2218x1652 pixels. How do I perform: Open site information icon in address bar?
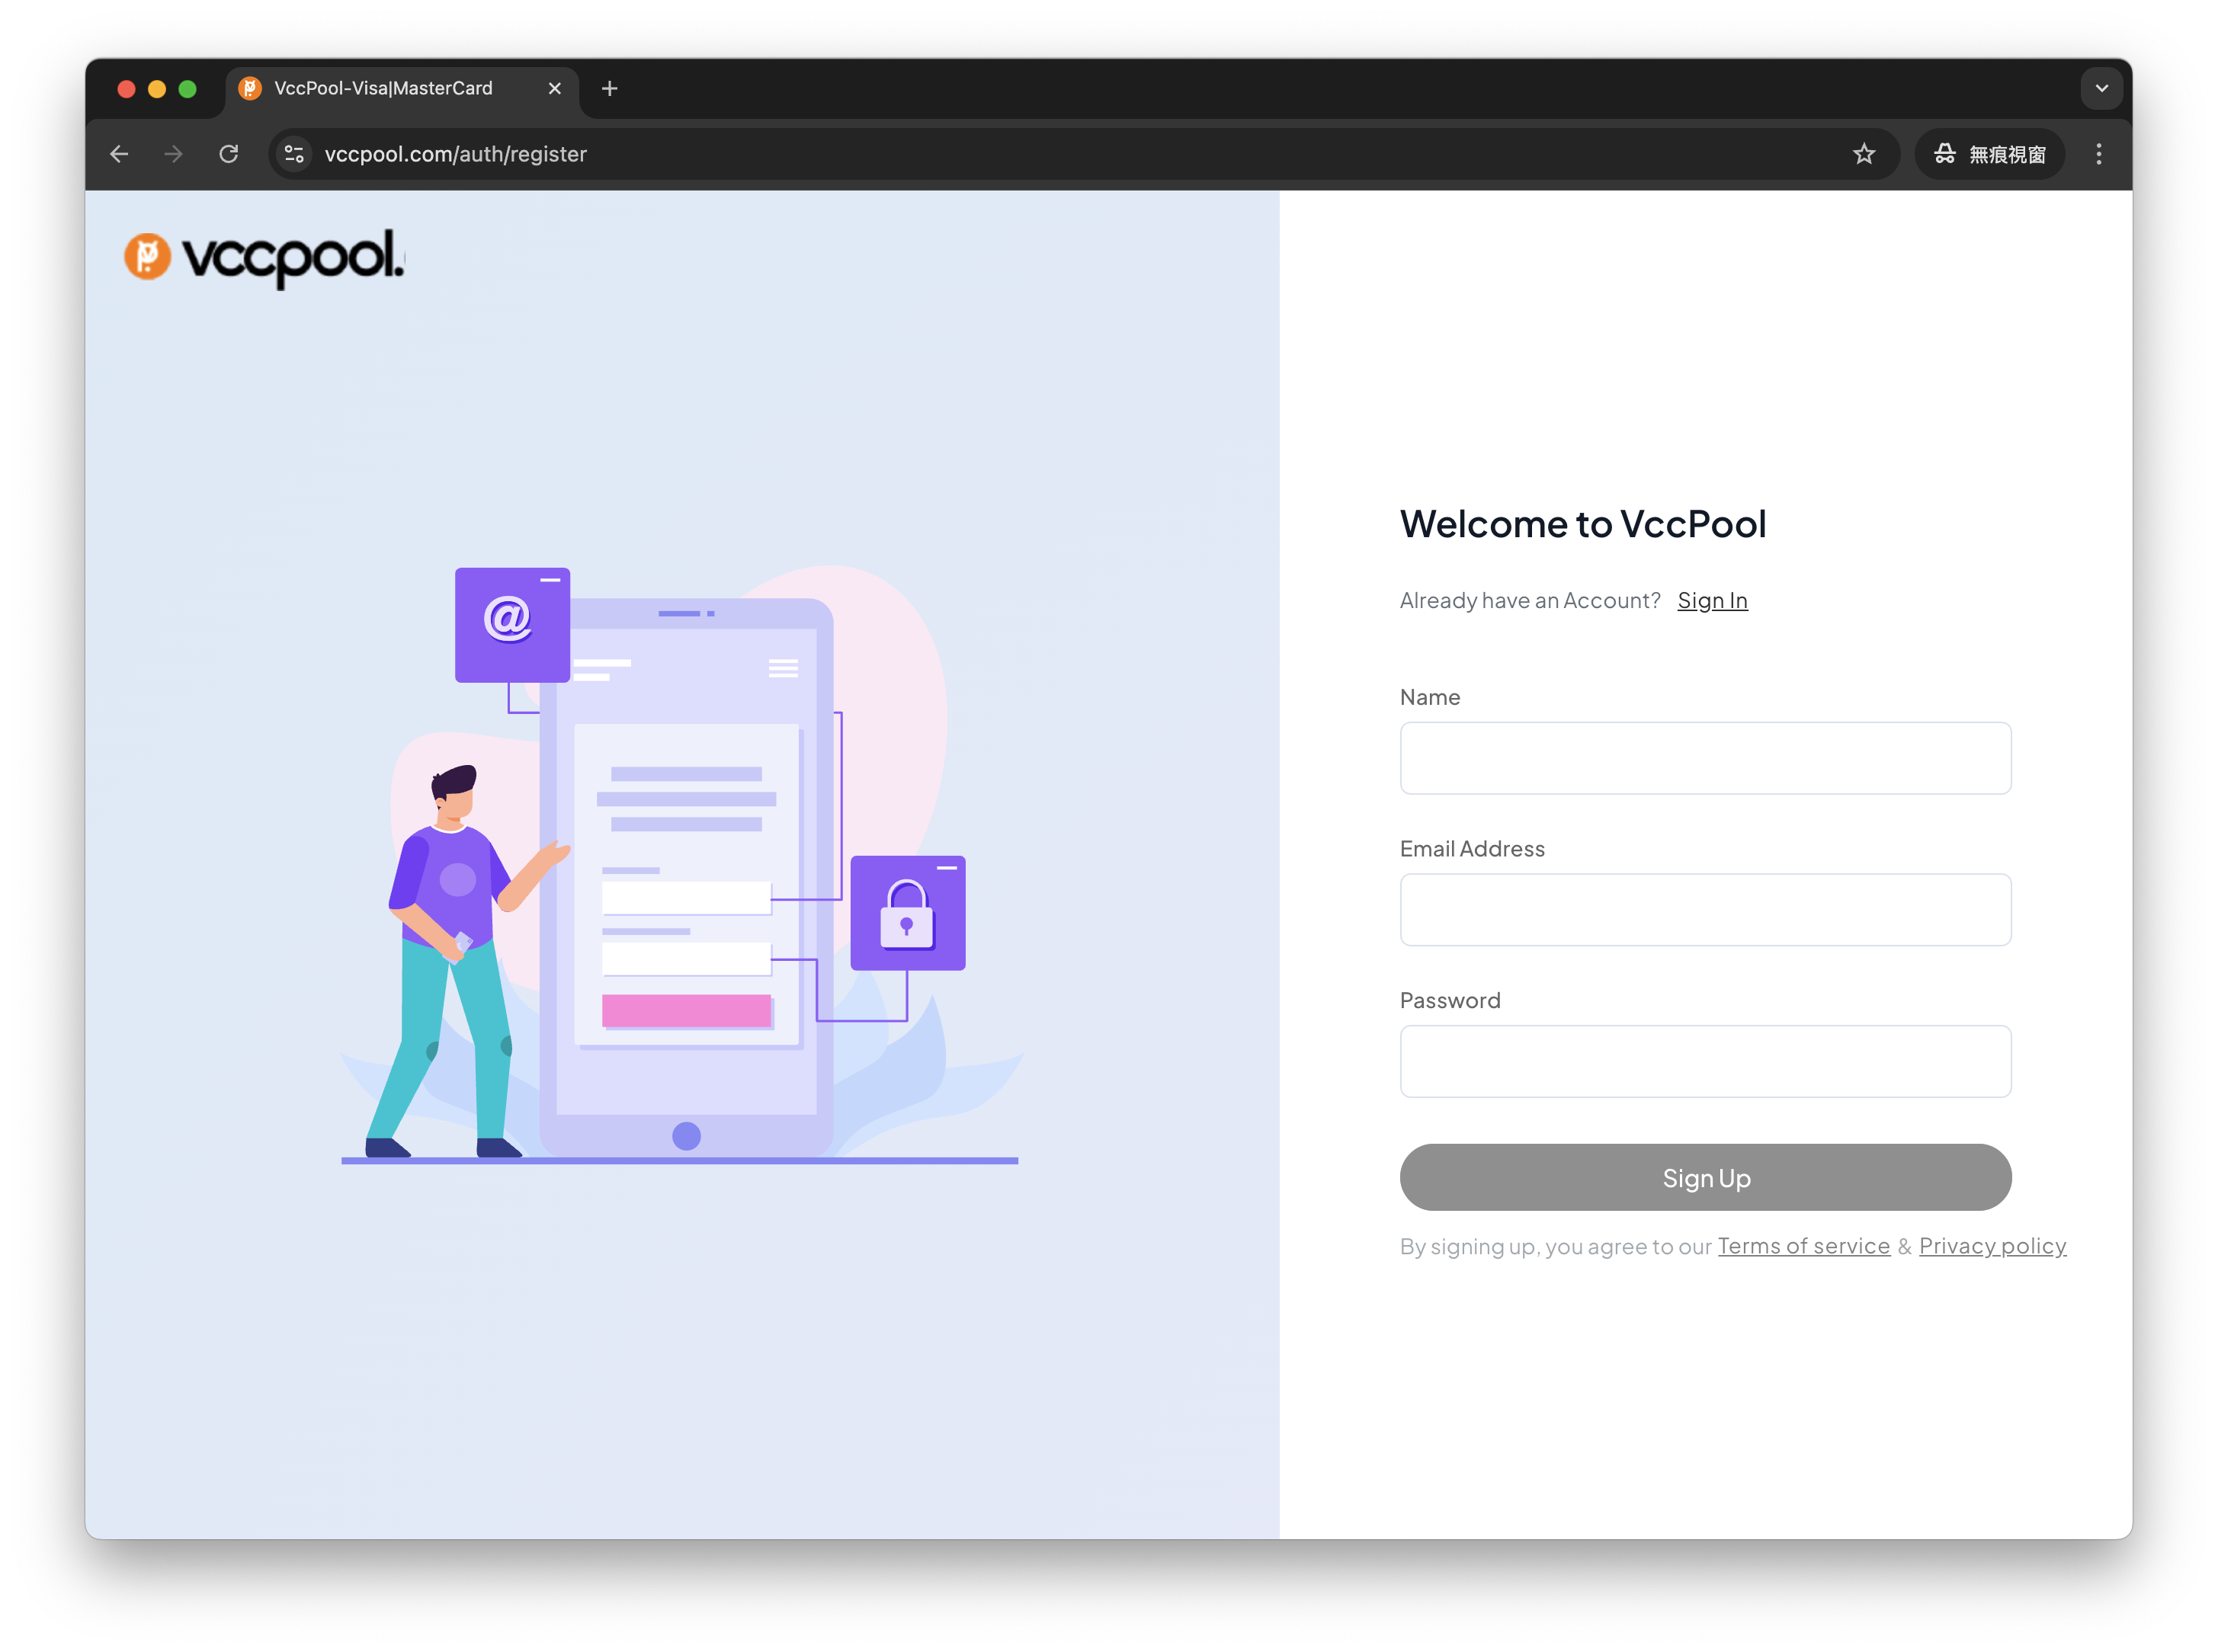(x=294, y=154)
